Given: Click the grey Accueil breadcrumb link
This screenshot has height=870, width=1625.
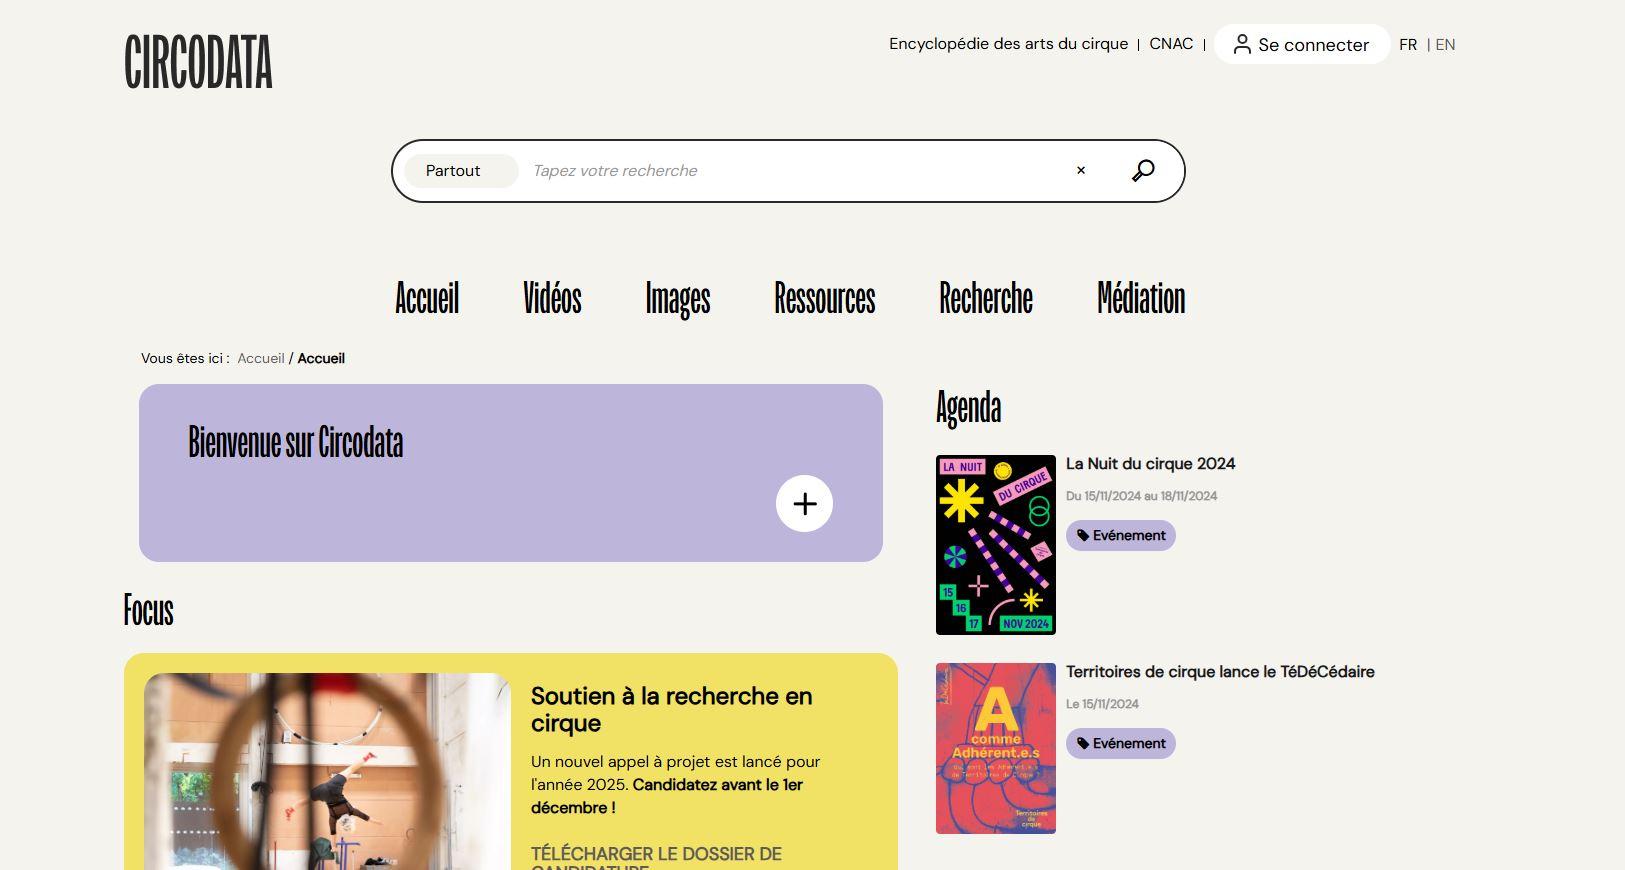Looking at the screenshot, I should pyautogui.click(x=261, y=358).
